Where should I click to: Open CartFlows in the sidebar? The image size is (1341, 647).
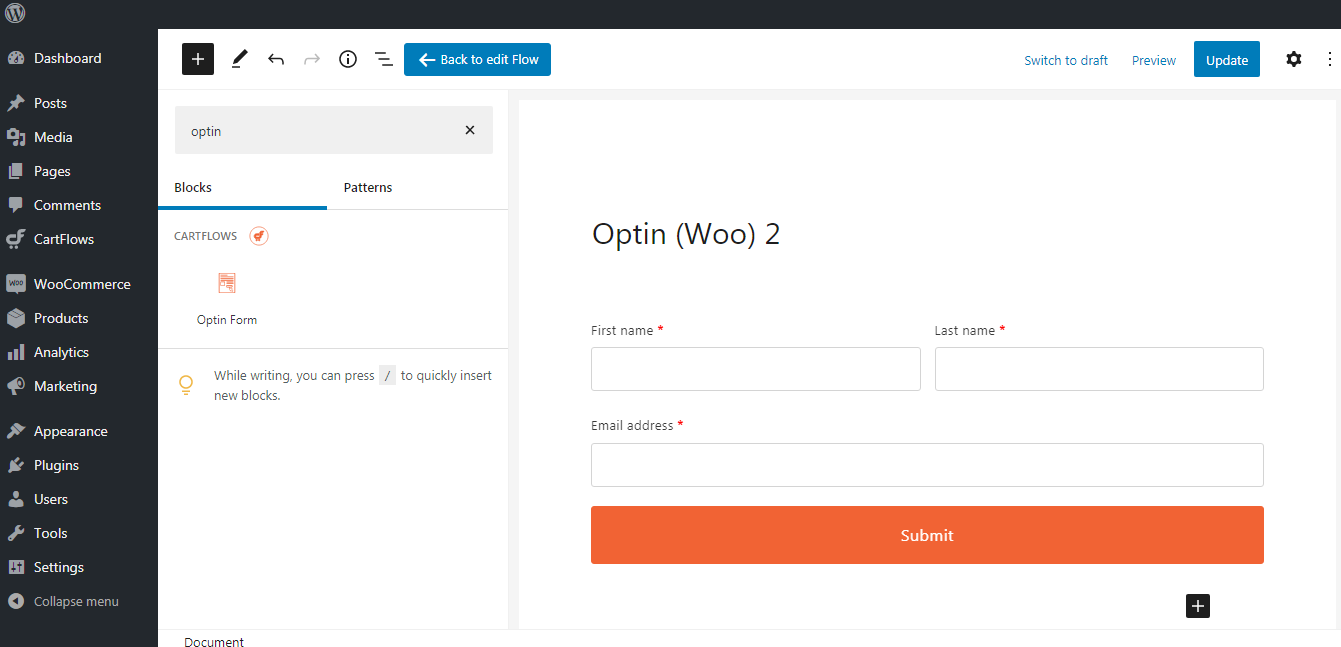(x=64, y=239)
